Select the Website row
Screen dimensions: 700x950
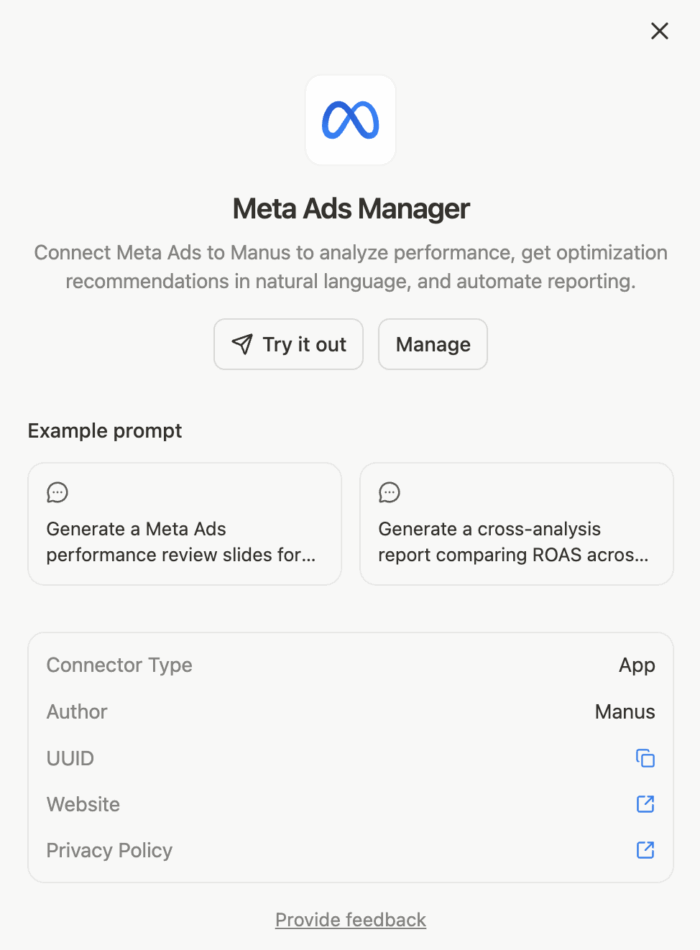pyautogui.click(x=350, y=804)
